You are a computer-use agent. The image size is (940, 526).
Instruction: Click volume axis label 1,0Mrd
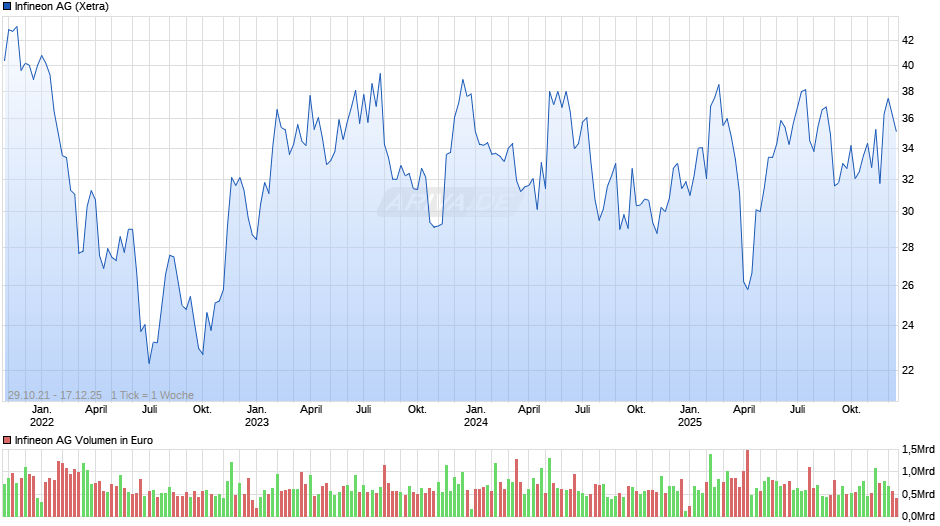click(x=918, y=471)
